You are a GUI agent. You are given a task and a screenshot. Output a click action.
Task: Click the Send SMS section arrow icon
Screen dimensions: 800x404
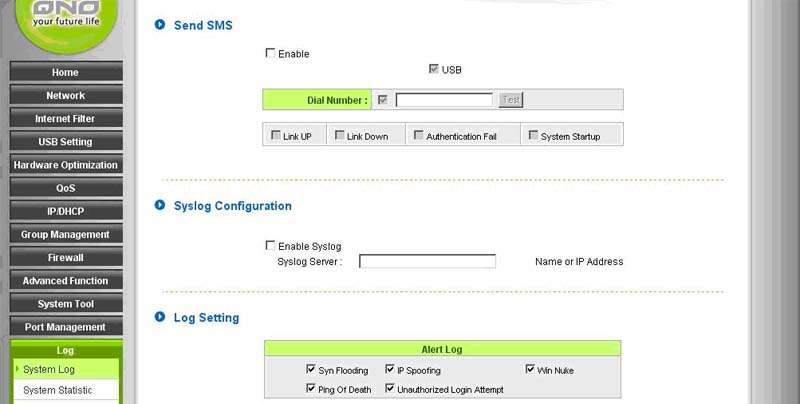pyautogui.click(x=160, y=25)
